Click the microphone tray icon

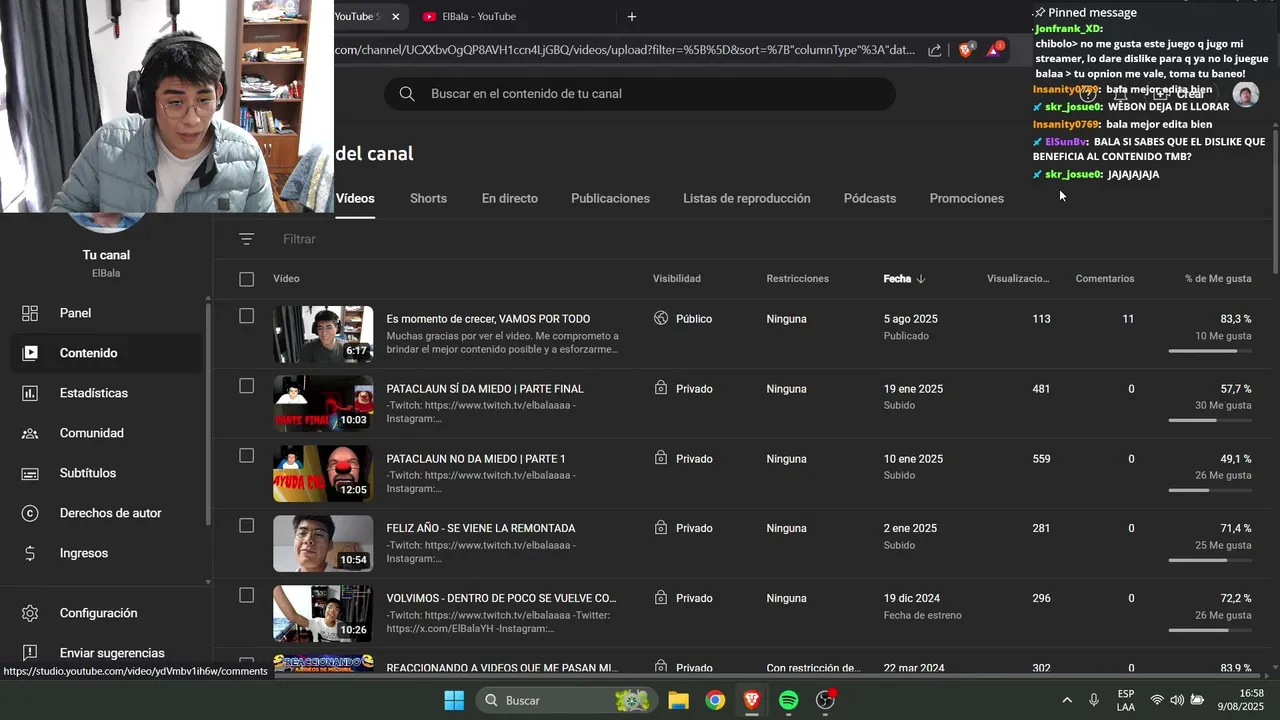1094,700
